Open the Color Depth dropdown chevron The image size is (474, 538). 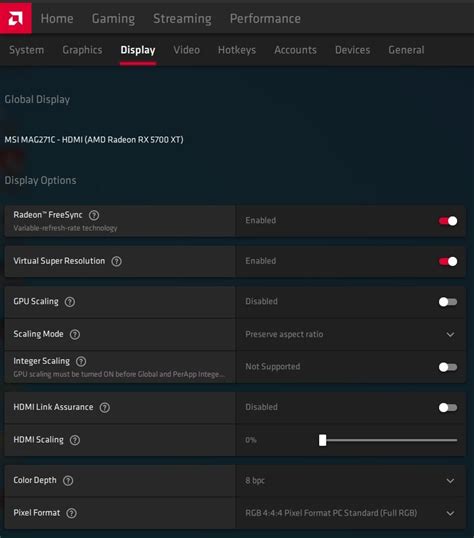click(450, 481)
